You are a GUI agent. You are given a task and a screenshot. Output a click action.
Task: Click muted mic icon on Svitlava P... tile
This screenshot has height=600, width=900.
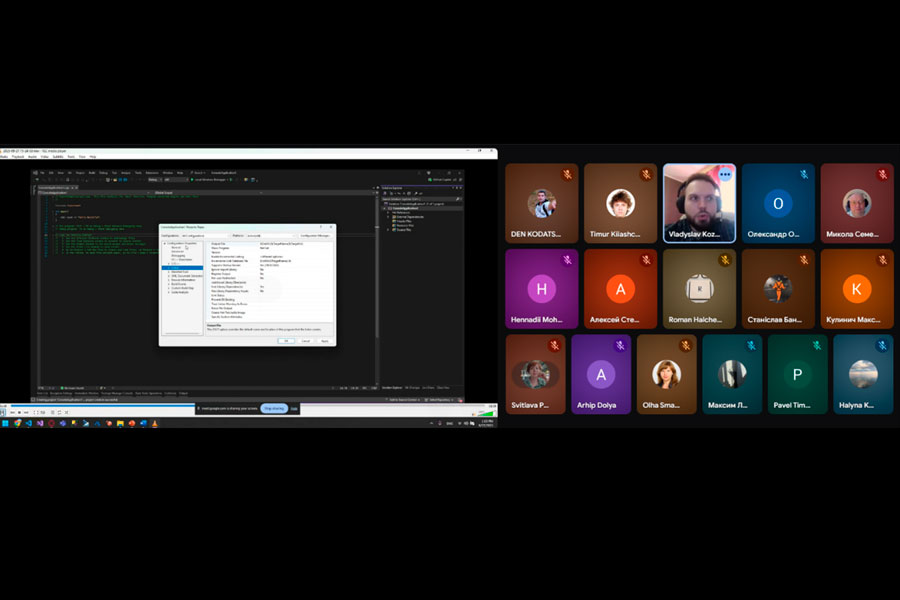[x=554, y=345]
